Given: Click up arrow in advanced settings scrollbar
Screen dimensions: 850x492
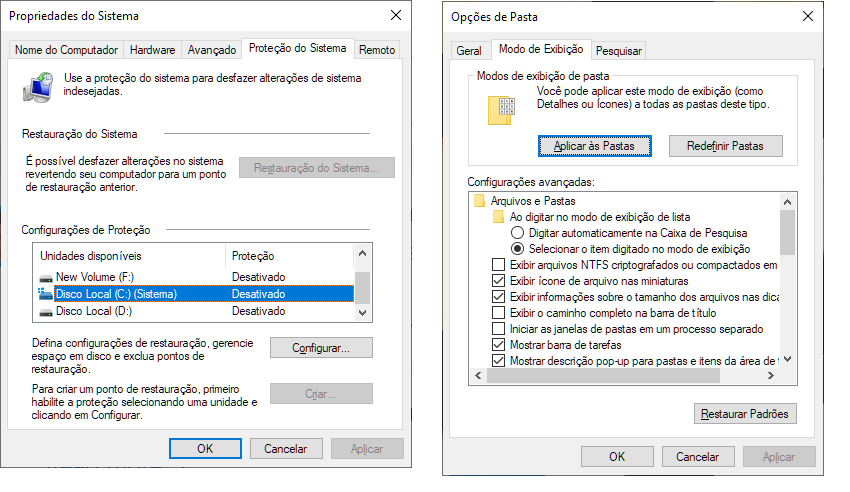Looking at the screenshot, I should 788,202.
